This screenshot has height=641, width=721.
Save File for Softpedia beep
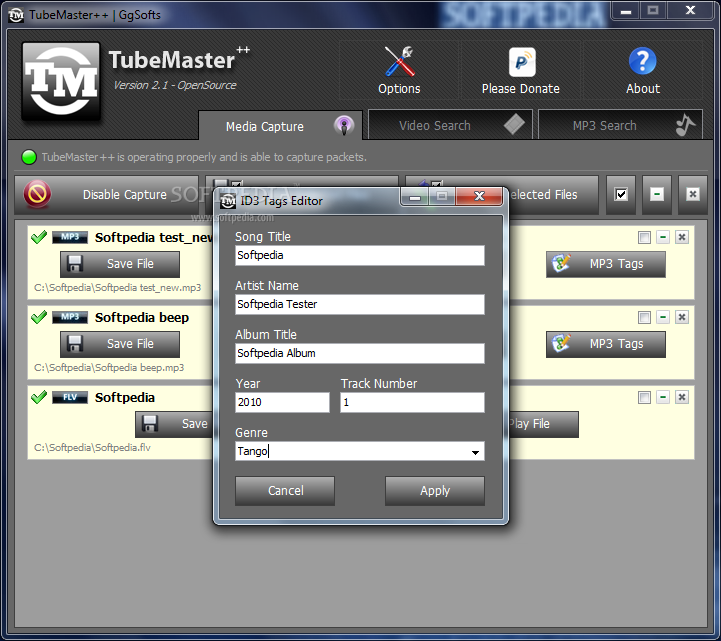pyautogui.click(x=120, y=344)
